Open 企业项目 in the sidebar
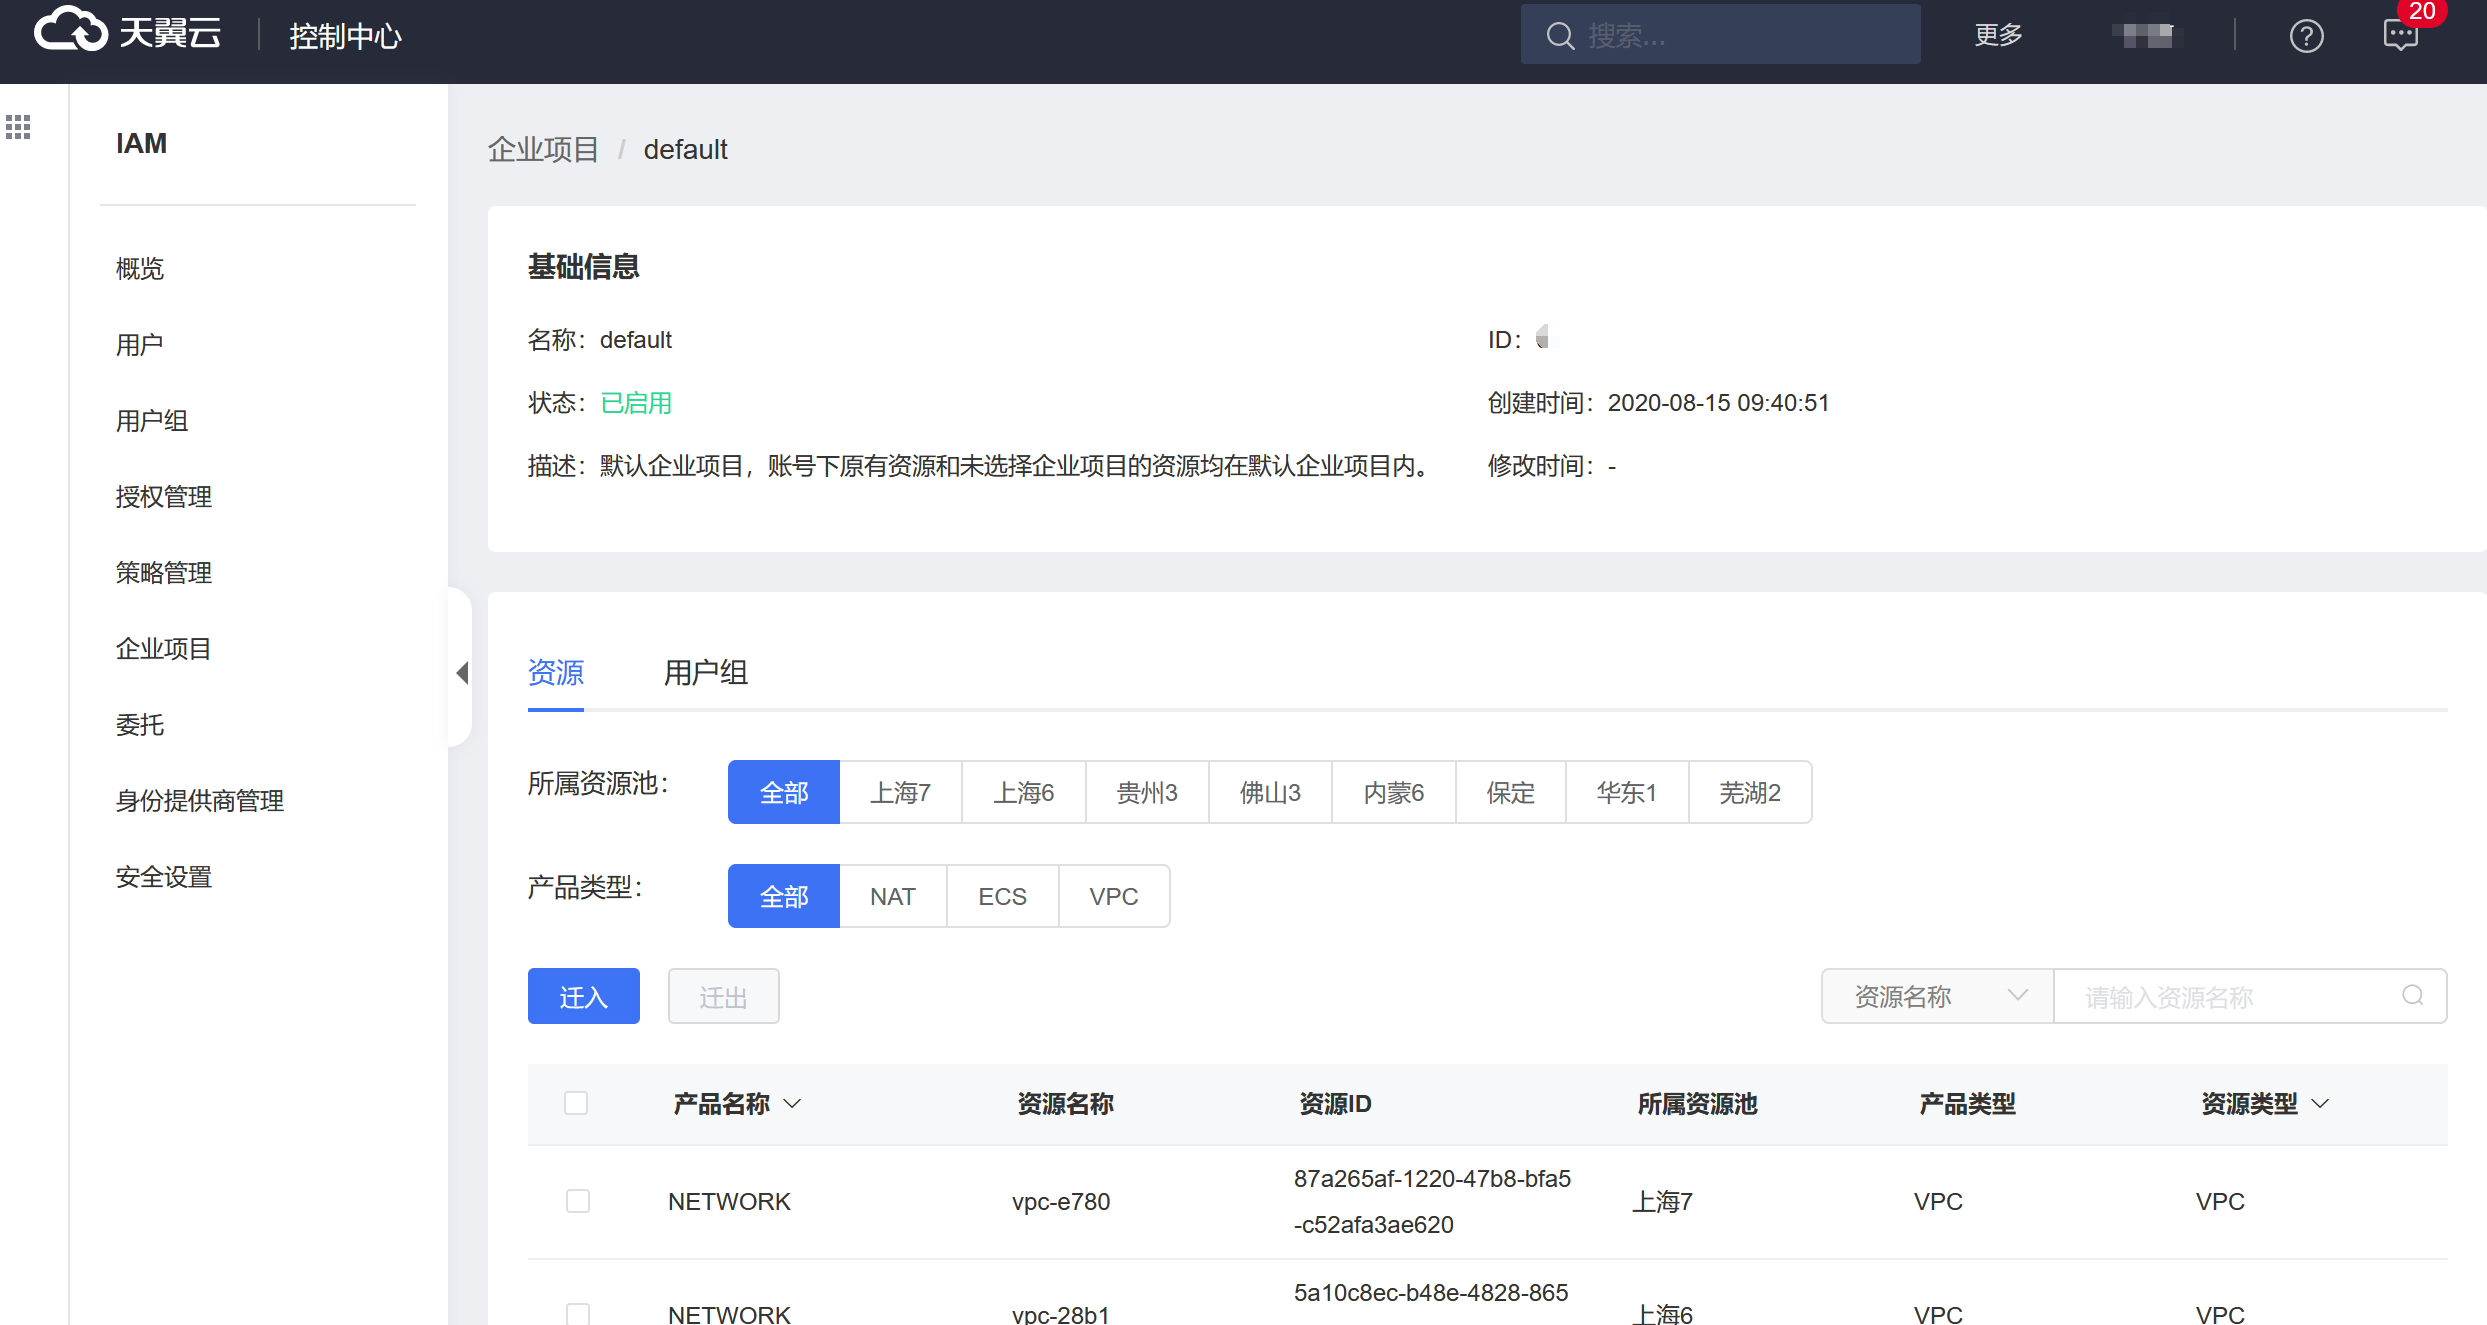 (x=164, y=649)
